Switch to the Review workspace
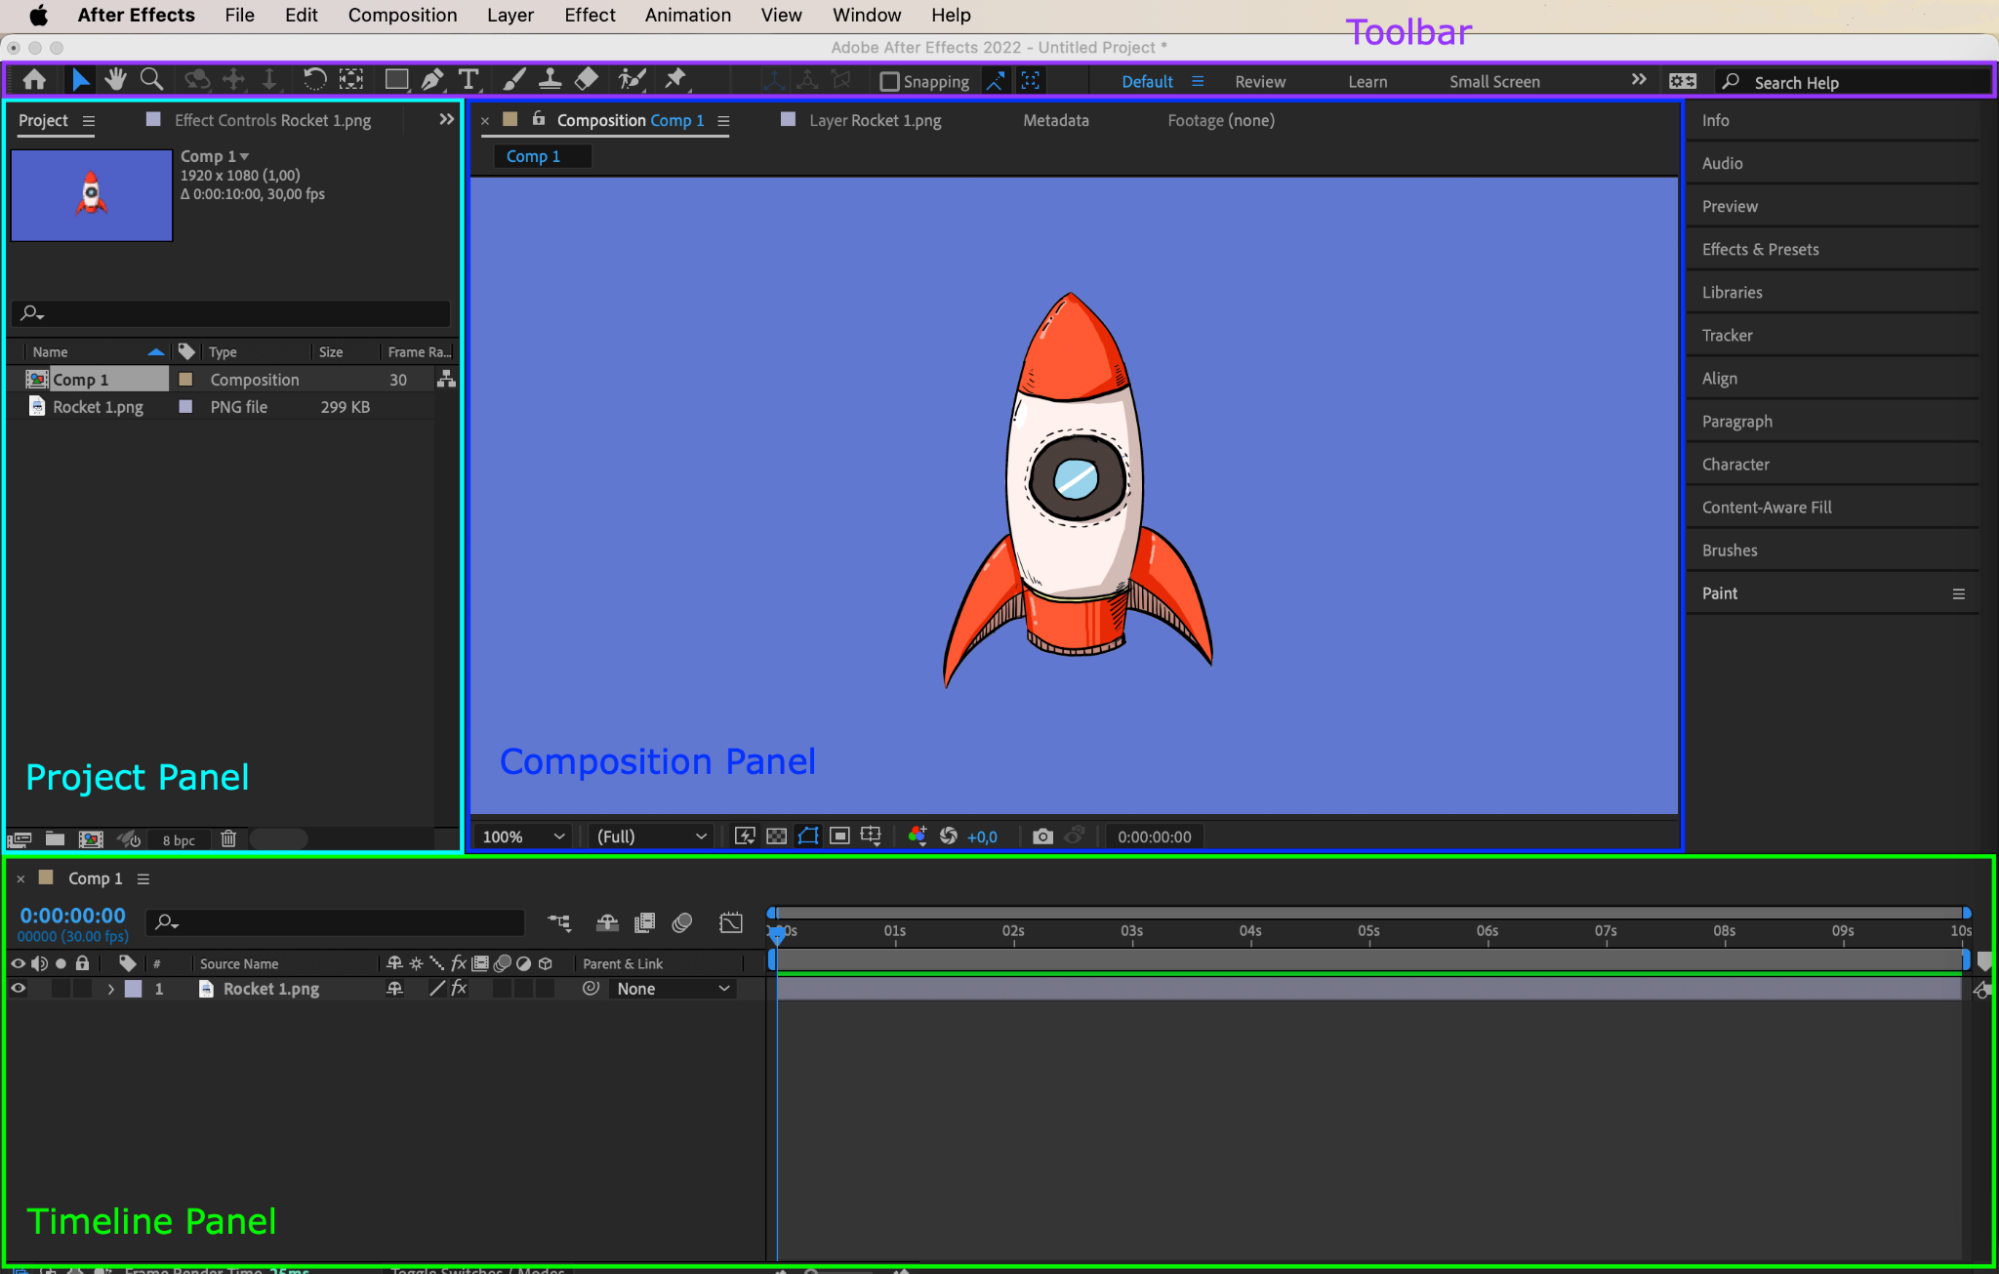This screenshot has width=1999, height=1274. point(1260,82)
